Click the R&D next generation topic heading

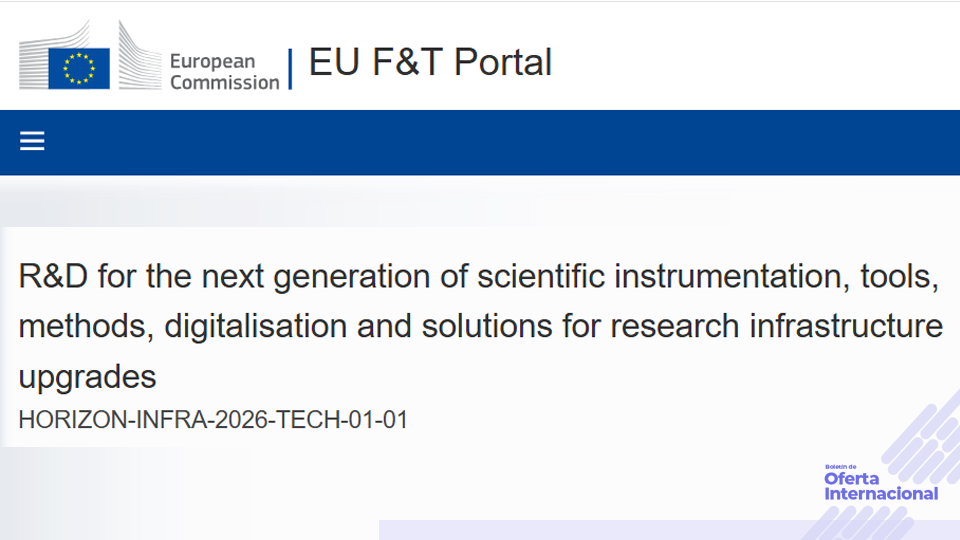pyautogui.click(x=478, y=277)
